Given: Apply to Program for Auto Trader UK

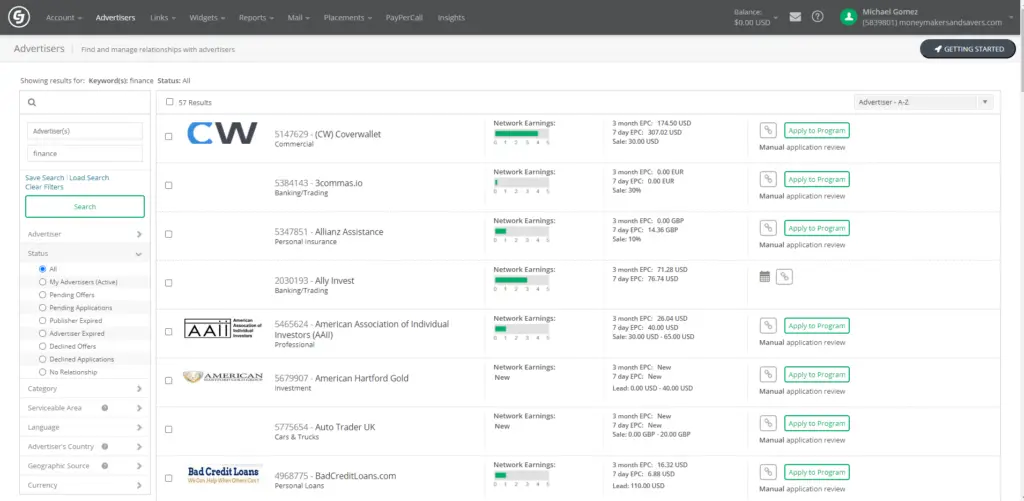Looking at the screenshot, I should 816,423.
